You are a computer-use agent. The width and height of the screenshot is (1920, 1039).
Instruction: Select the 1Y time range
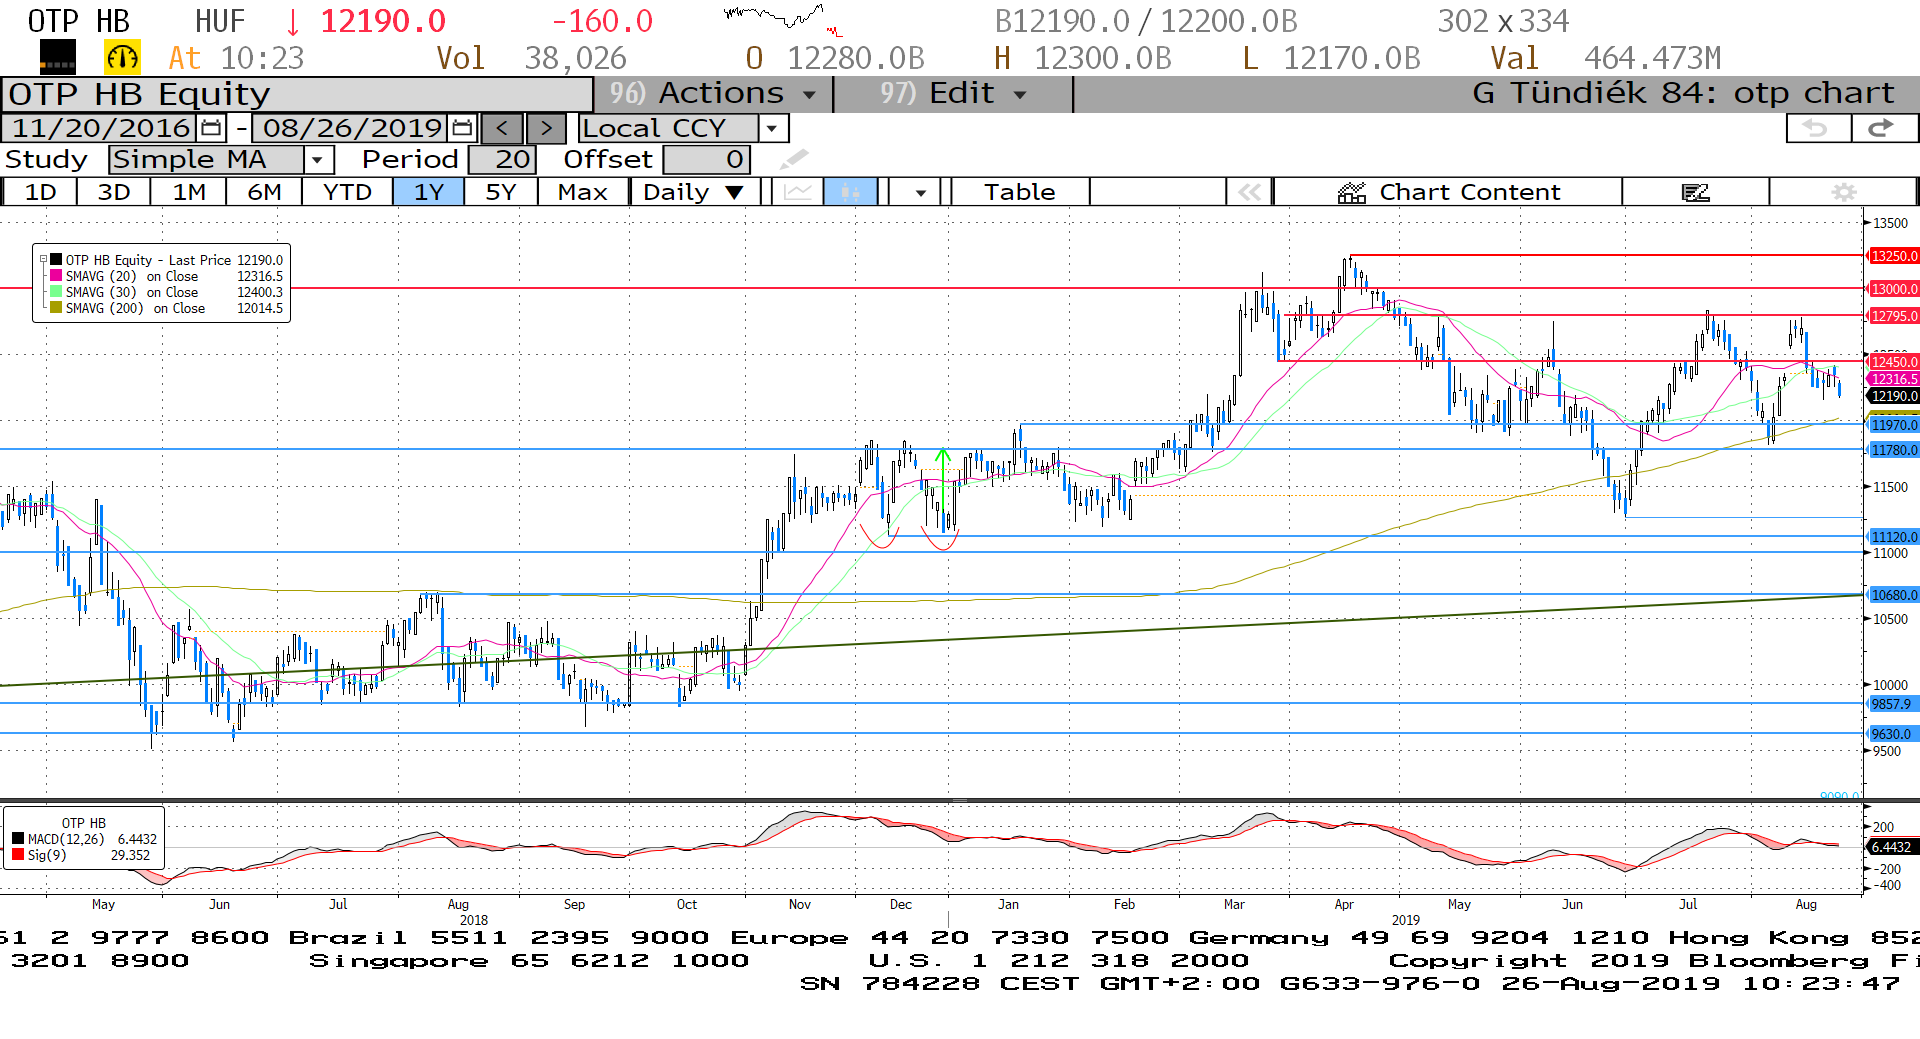tap(428, 192)
